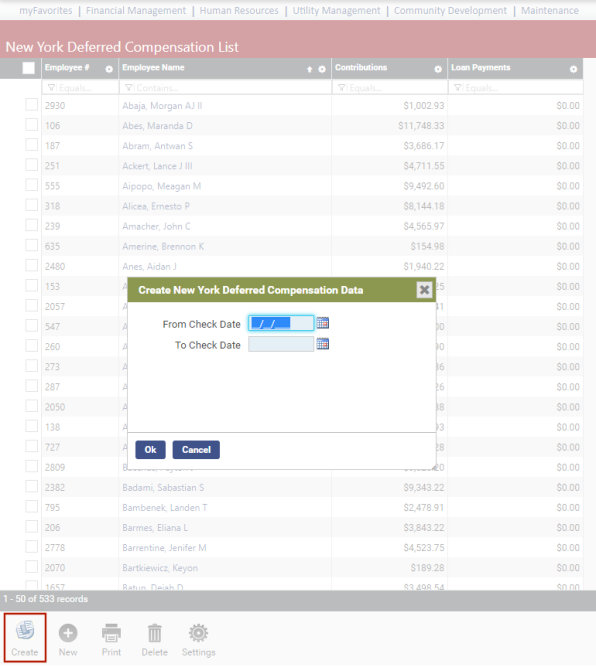The width and height of the screenshot is (596, 667).
Task: Click the Cancel button in dialog
Action: (x=196, y=450)
